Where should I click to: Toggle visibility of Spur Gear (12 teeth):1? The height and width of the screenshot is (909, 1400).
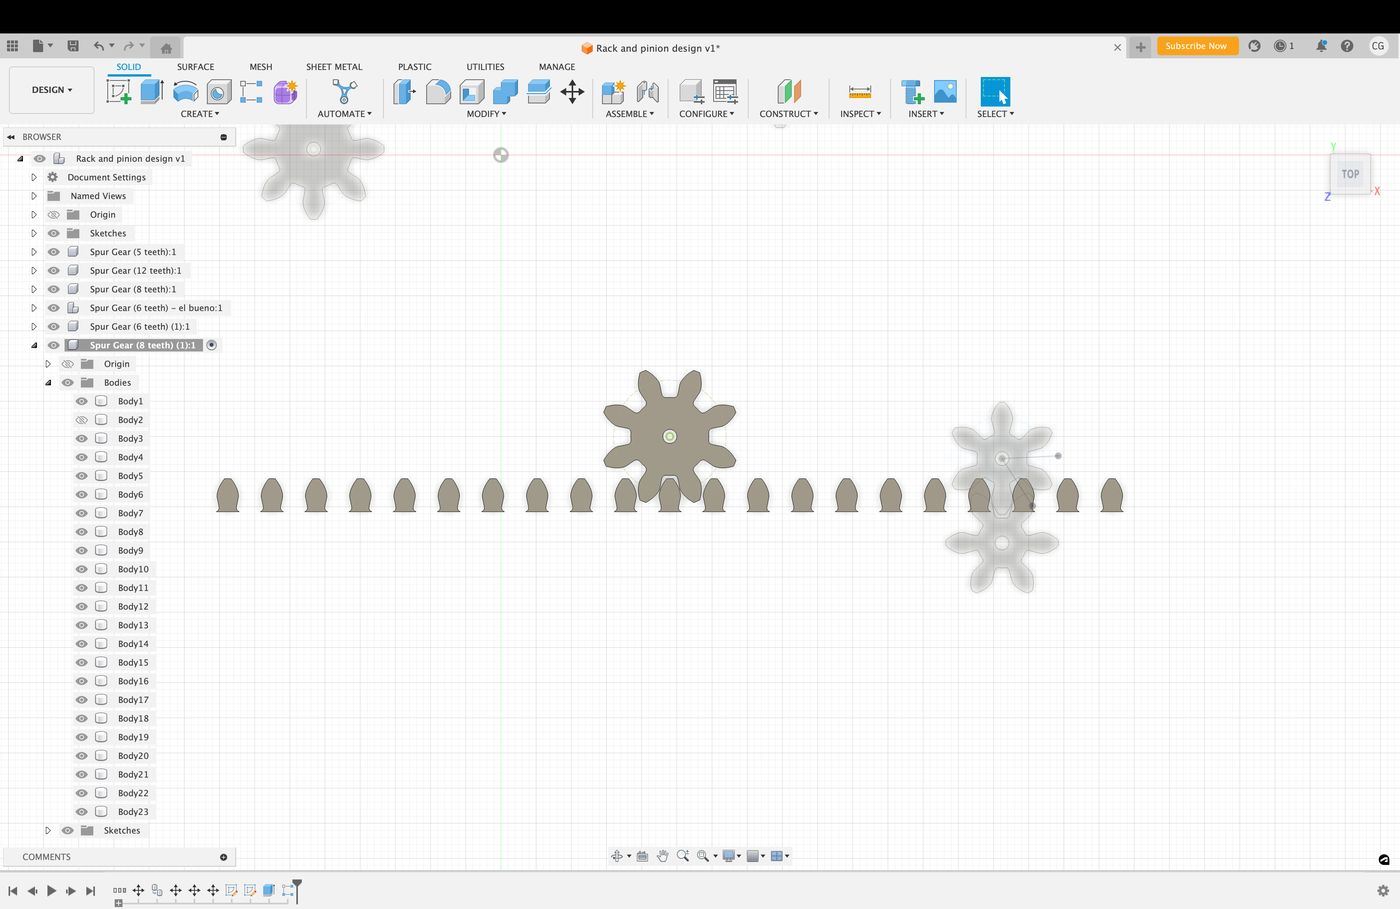point(54,271)
